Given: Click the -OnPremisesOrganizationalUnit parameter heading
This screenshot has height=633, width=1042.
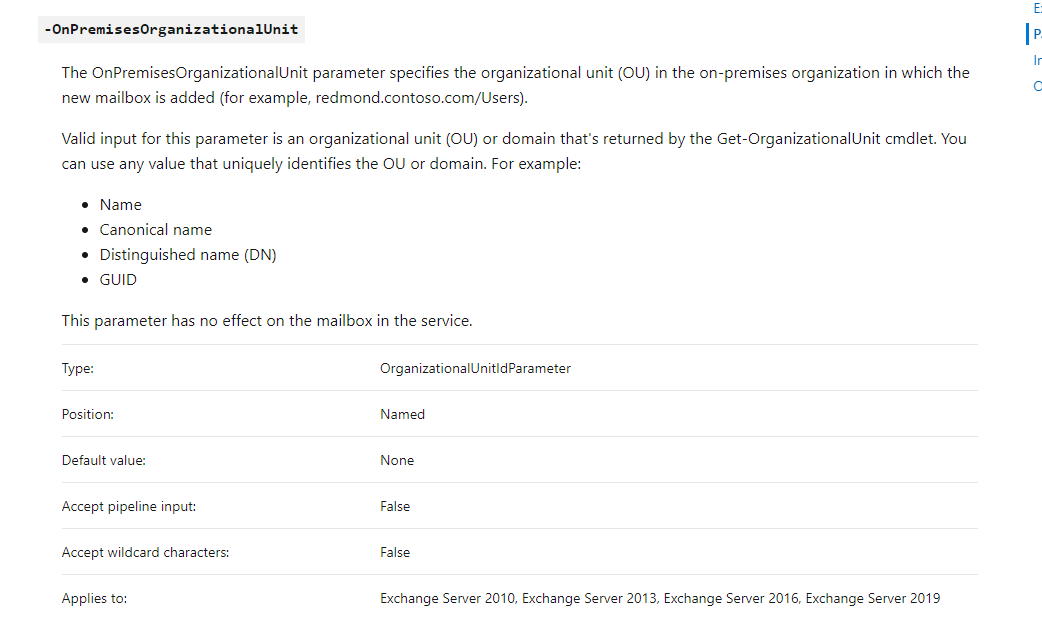Looking at the screenshot, I should pos(171,29).
